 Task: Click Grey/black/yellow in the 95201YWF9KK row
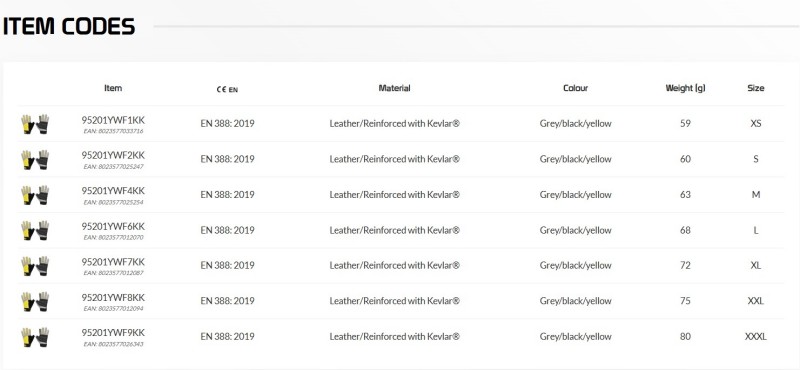tap(576, 336)
